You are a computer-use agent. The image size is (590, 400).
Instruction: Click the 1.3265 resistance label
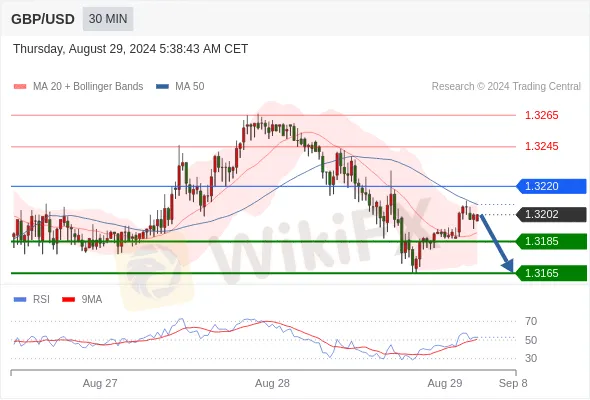pos(541,115)
